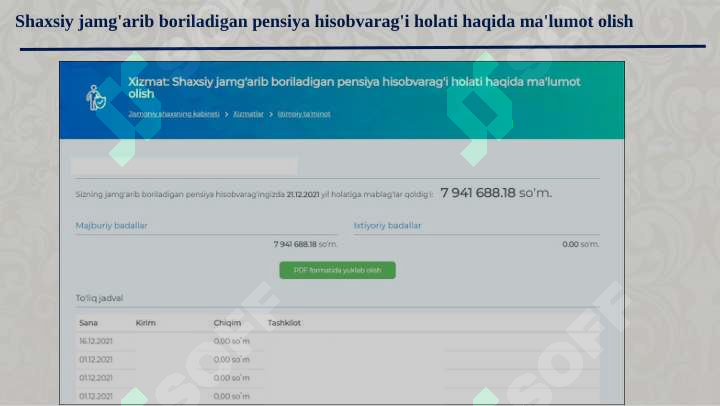Click the blurred name field above the balance
Viewport: 720px width, 406px height.
pos(185,166)
